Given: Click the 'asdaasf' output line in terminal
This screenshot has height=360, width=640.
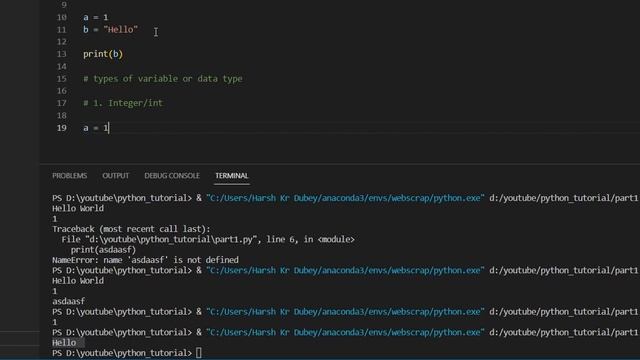Looking at the screenshot, I should (x=69, y=301).
